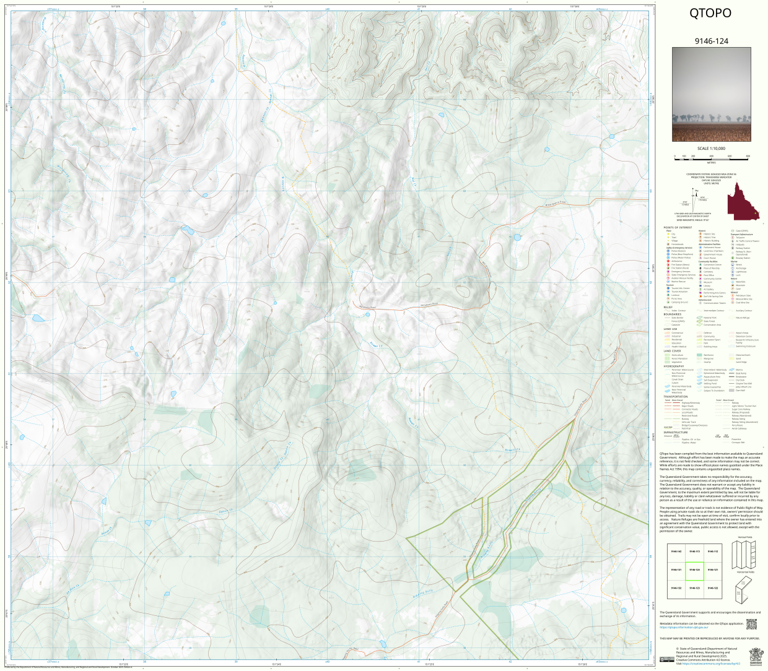Click the metres scale bar
This screenshot has width=768, height=671.
711,158
